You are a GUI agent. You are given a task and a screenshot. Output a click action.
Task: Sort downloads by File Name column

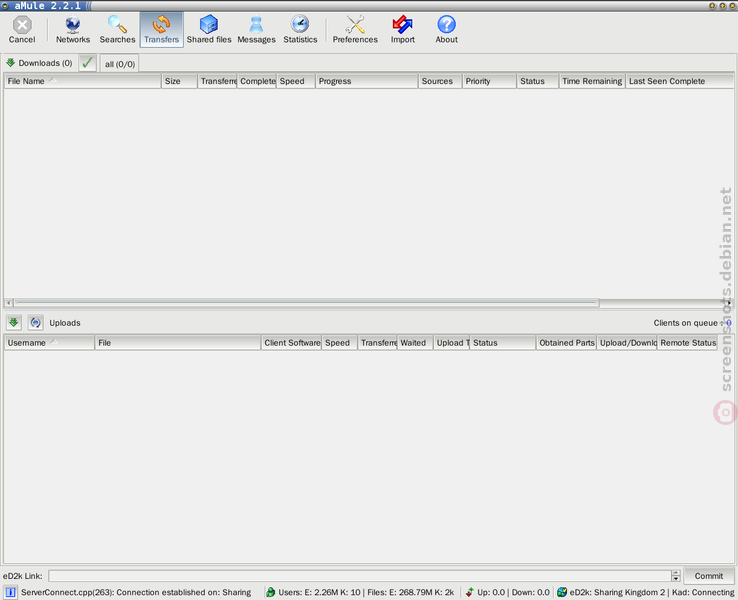click(82, 81)
